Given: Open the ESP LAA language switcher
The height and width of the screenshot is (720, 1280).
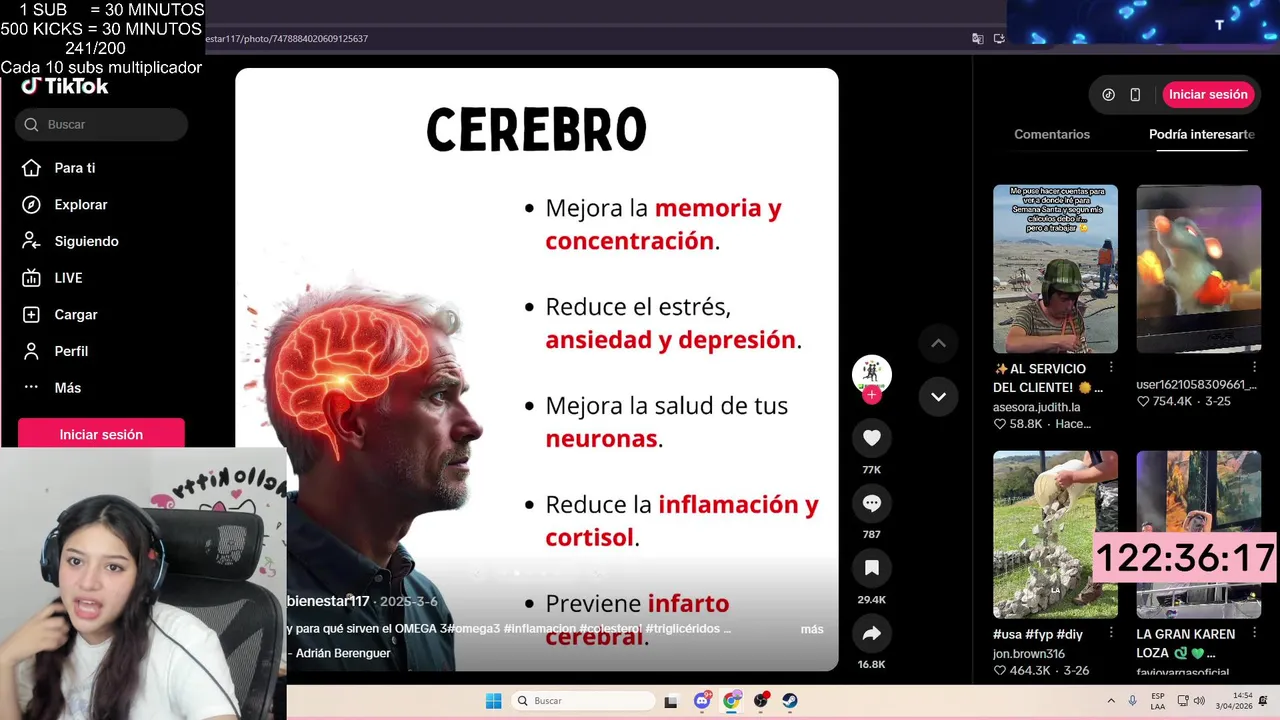Looking at the screenshot, I should click(x=1158, y=701).
